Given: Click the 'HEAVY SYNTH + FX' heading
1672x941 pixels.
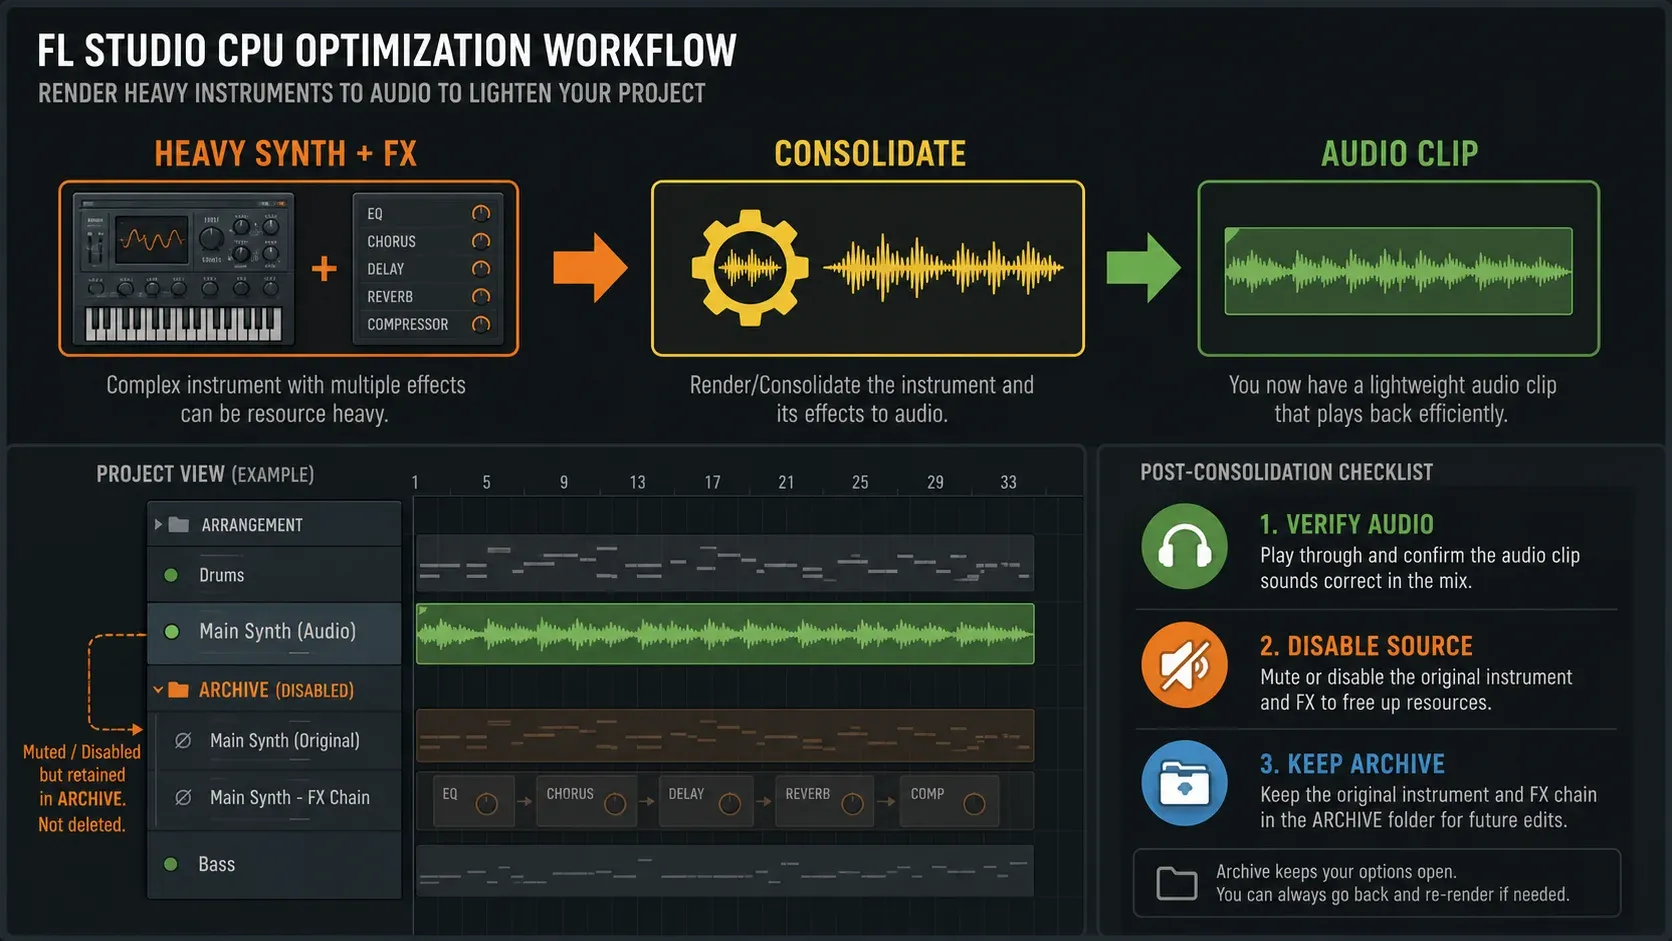Looking at the screenshot, I should coord(285,153).
